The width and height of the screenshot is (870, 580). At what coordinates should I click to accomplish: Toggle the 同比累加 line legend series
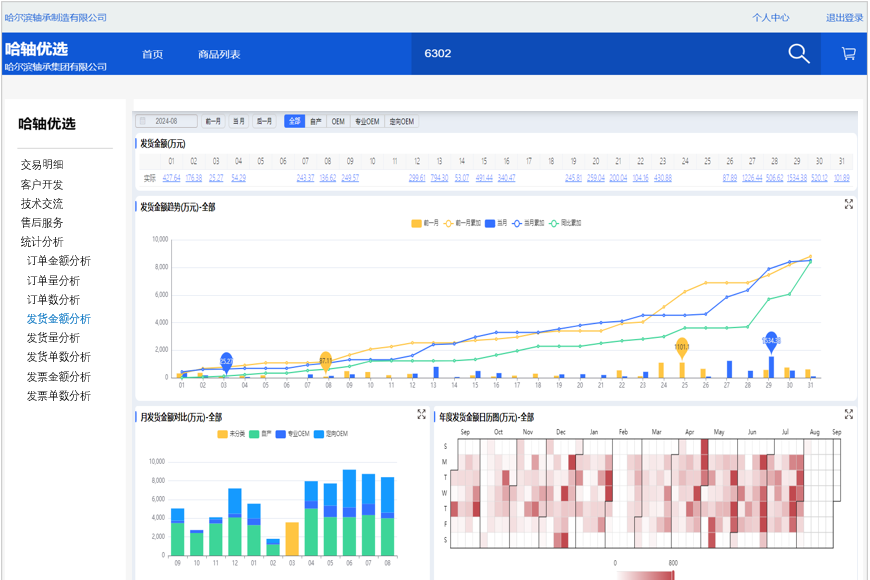tap(565, 223)
